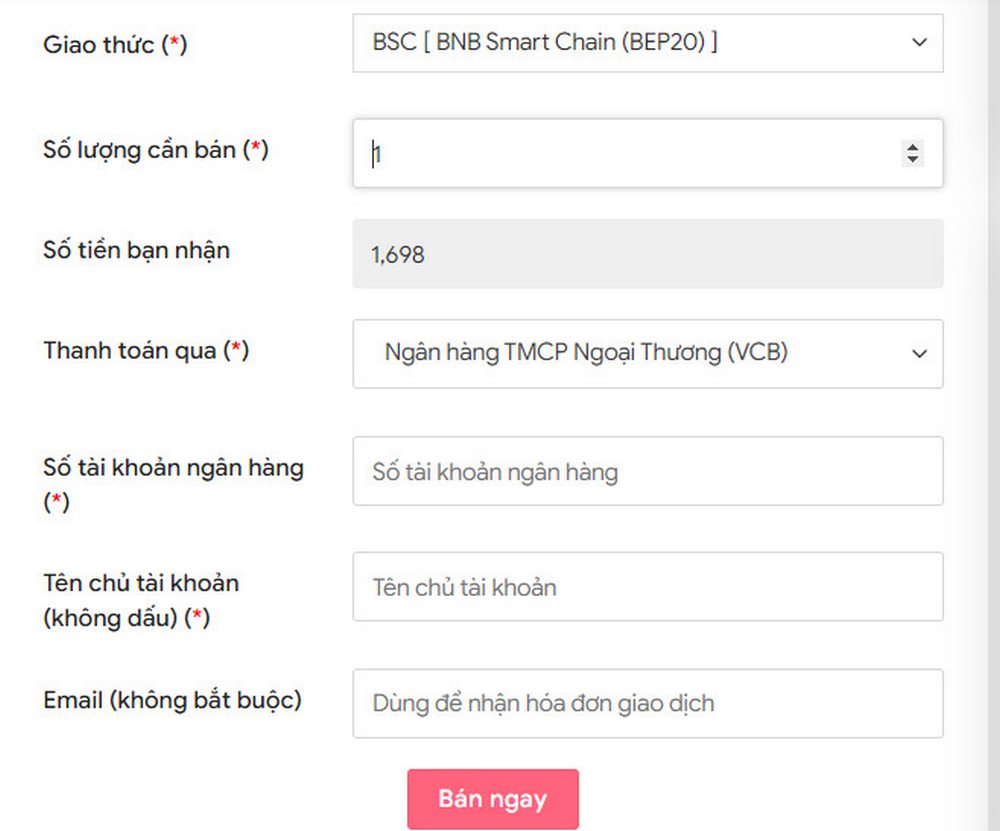Click the Số tài khoản ngân hàng label
The image size is (1000, 831).
[173, 467]
